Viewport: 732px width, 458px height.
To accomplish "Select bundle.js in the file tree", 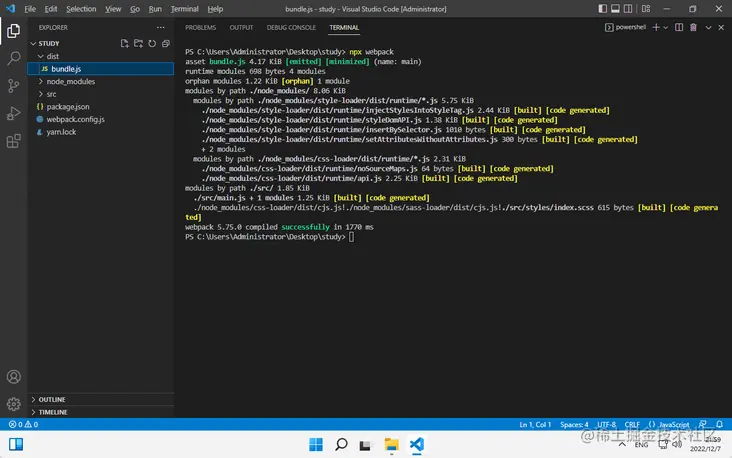I will pos(101,69).
